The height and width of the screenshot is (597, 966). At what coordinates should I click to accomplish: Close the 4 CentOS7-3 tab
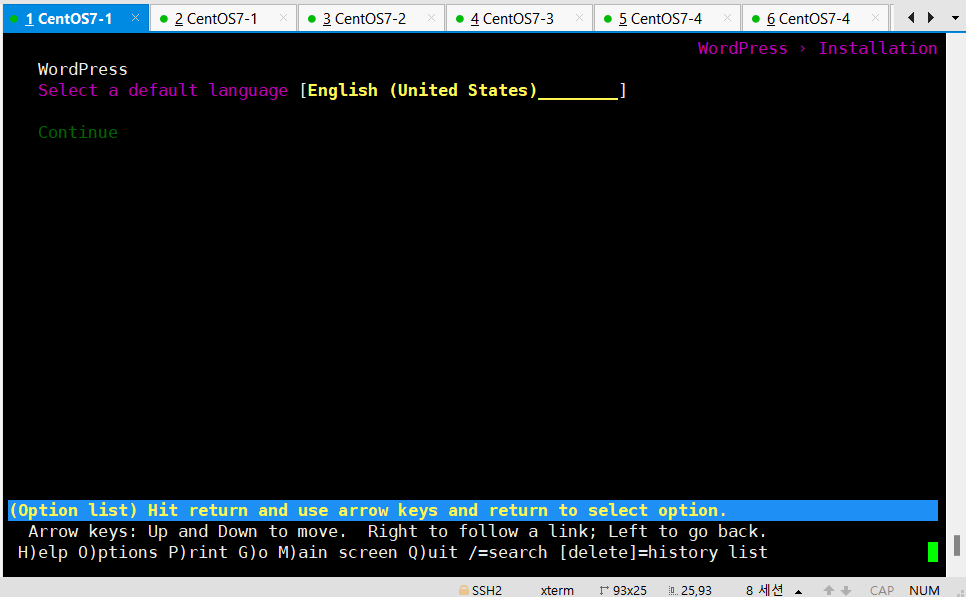pos(579,18)
